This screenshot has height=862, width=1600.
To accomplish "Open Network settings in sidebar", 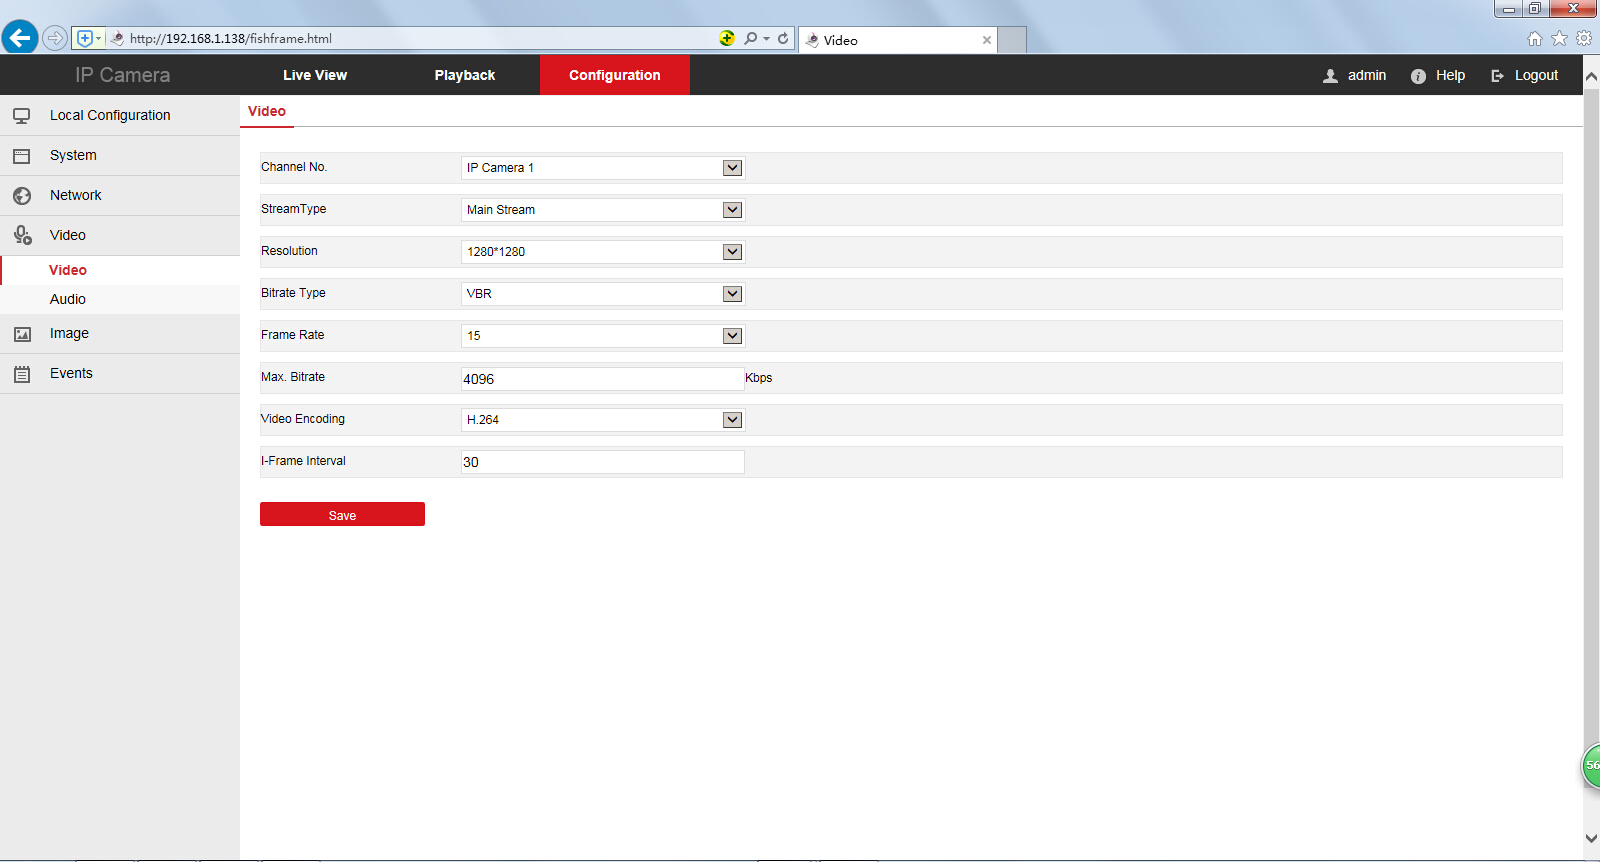I will pos(76,195).
